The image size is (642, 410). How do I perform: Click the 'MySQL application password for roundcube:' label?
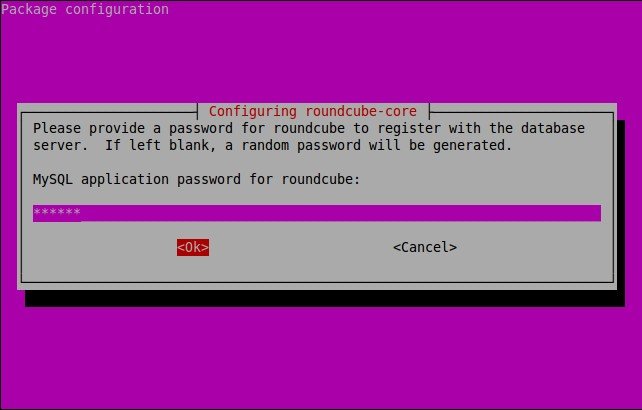pyautogui.click(x=197, y=179)
